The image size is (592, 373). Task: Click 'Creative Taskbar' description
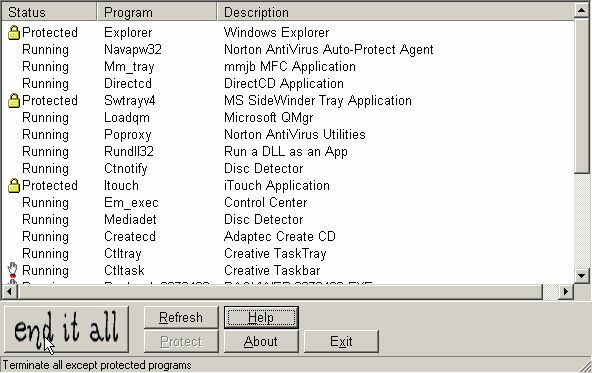pyautogui.click(x=272, y=270)
